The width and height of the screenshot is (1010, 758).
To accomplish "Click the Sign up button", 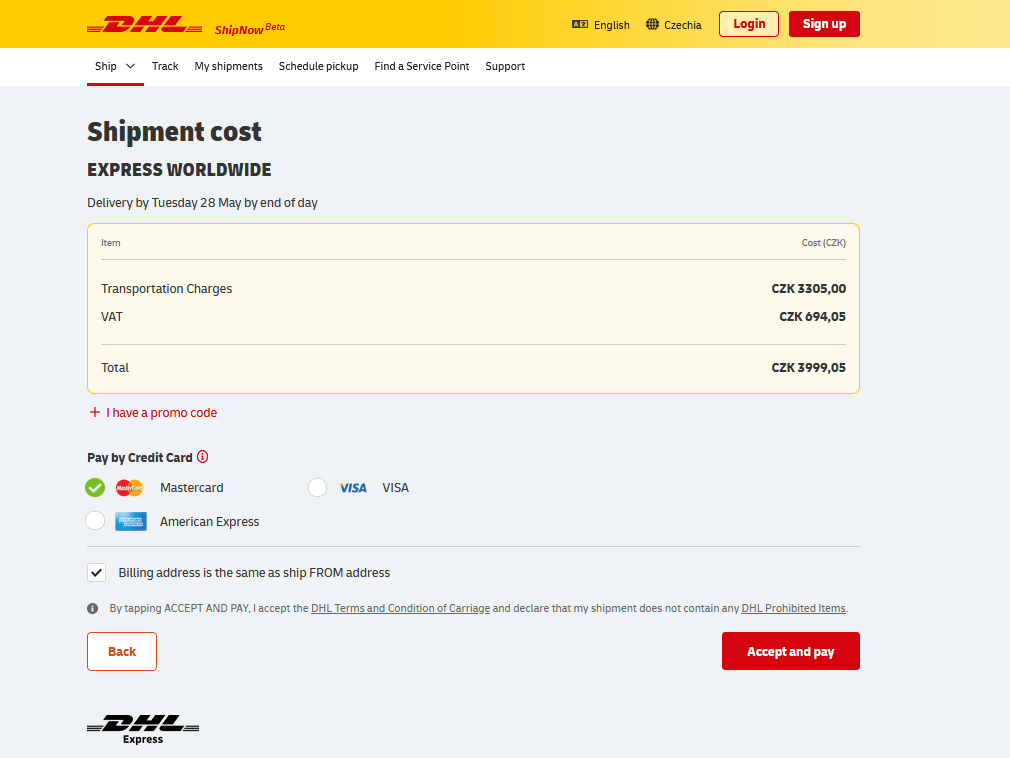I will click(824, 24).
